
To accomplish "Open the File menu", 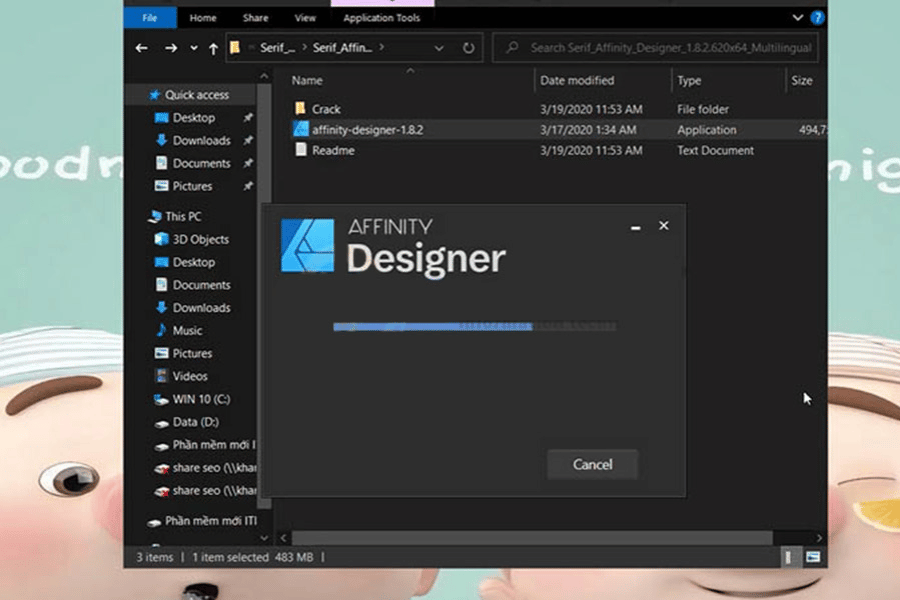I will pos(150,18).
